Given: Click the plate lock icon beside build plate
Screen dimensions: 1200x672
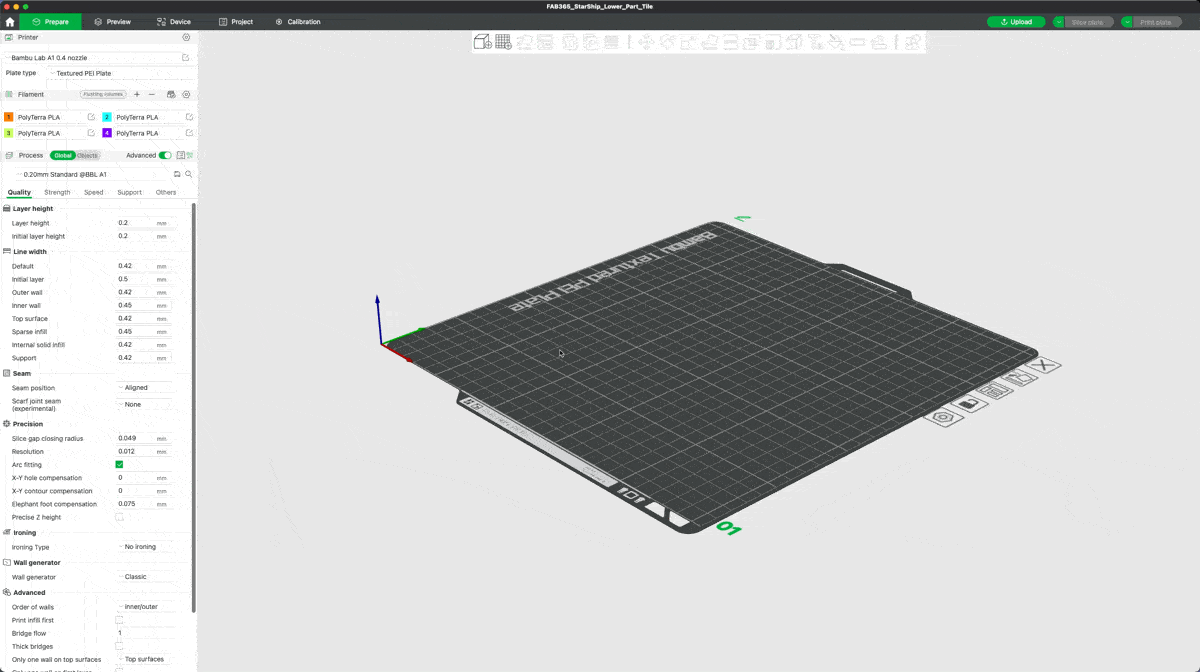Looking at the screenshot, I should 968,403.
